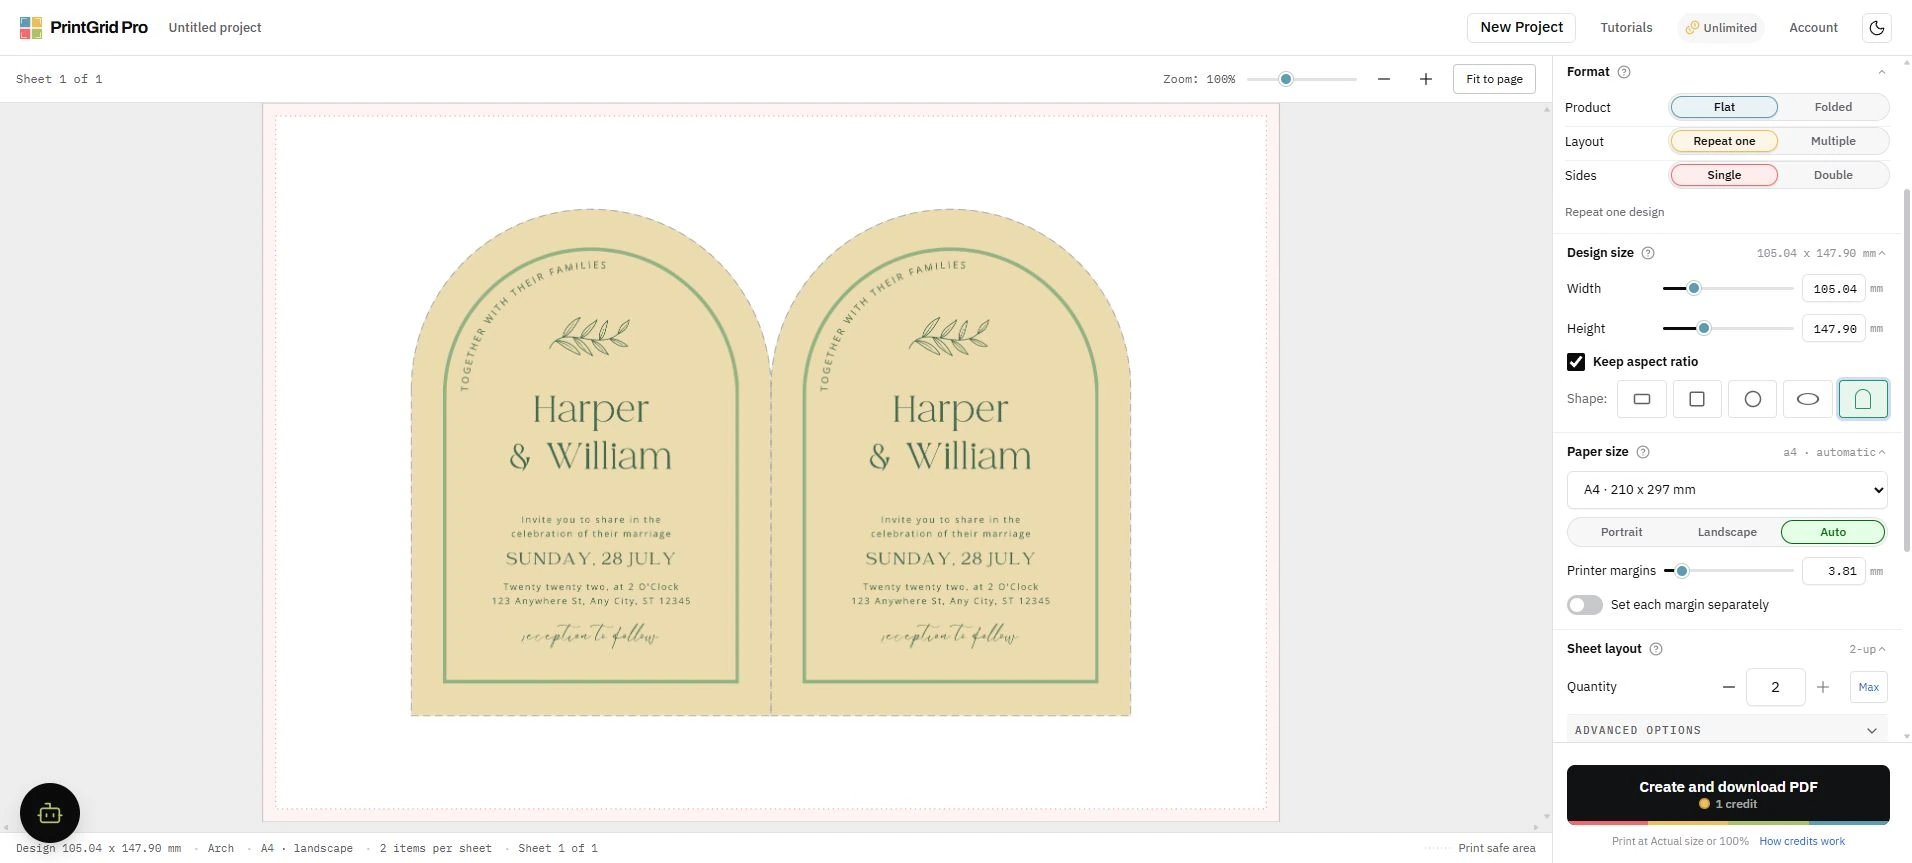The height and width of the screenshot is (863, 1912).
Task: Click the Printer margins value field
Action: (1834, 571)
